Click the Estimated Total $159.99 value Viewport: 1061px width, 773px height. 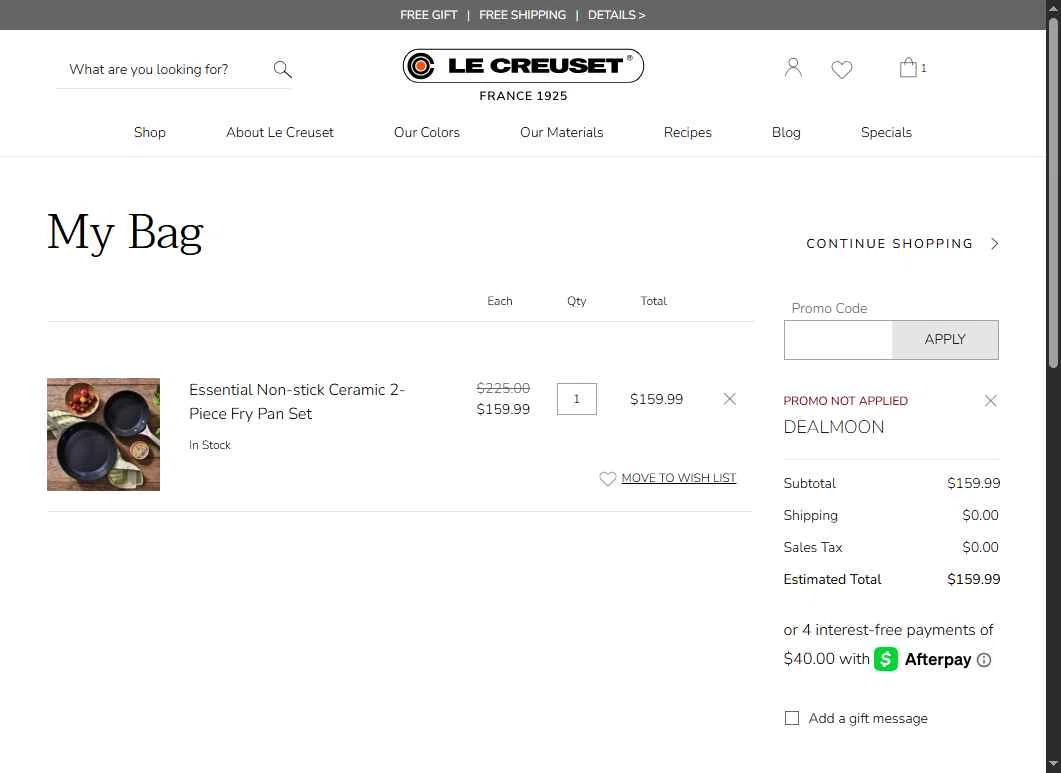[974, 579]
